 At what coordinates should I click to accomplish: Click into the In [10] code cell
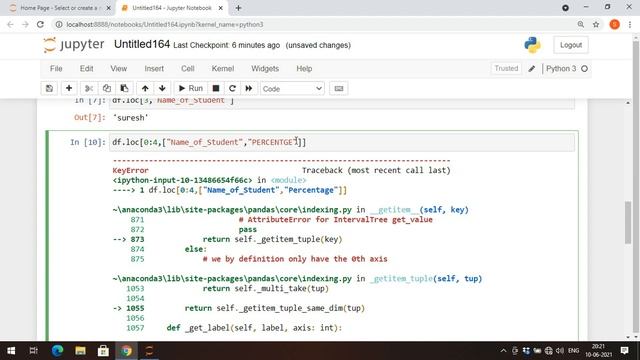click(x=342, y=142)
